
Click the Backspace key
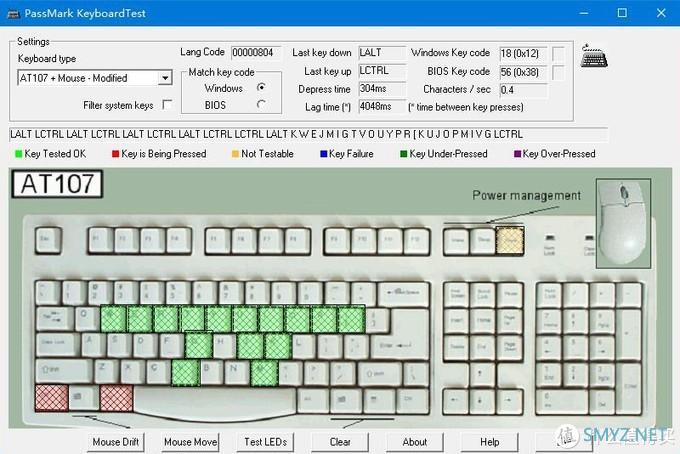coord(403,294)
